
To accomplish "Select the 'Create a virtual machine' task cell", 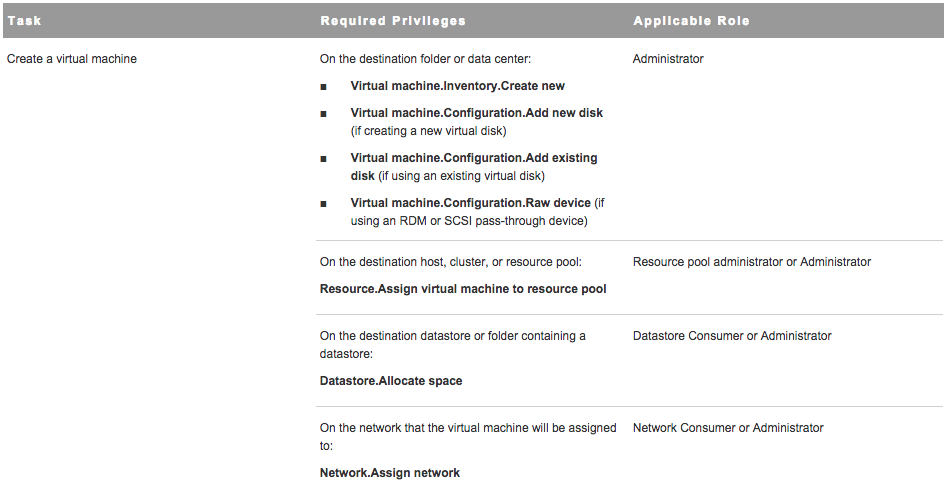I will 72,59.
